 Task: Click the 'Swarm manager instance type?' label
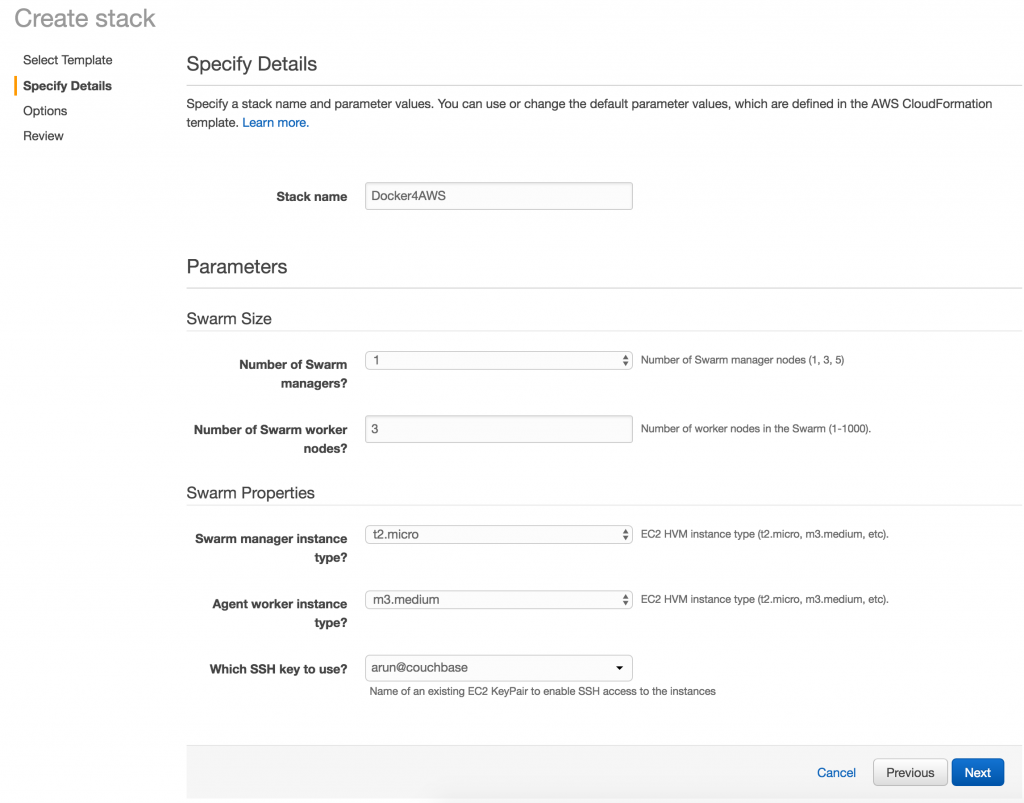click(271, 548)
